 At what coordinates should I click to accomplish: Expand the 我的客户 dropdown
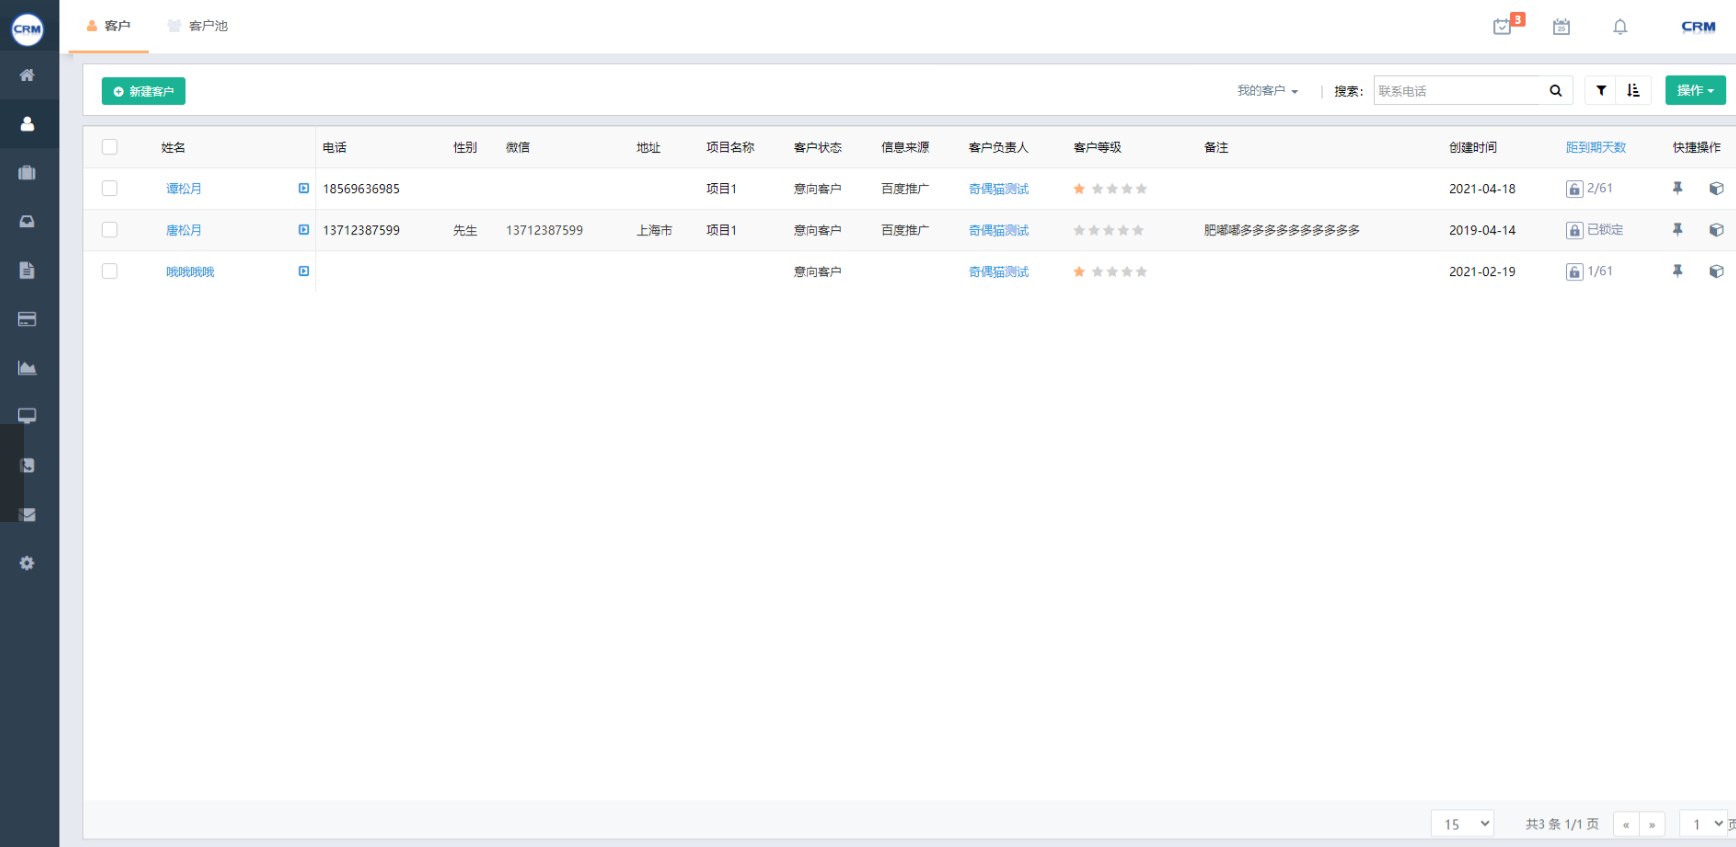(x=1267, y=91)
